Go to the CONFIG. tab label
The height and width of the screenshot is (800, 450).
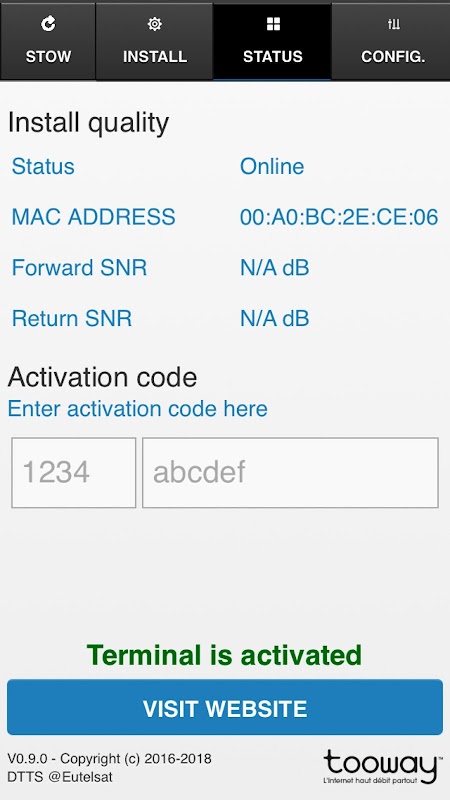pyautogui.click(x=393, y=56)
